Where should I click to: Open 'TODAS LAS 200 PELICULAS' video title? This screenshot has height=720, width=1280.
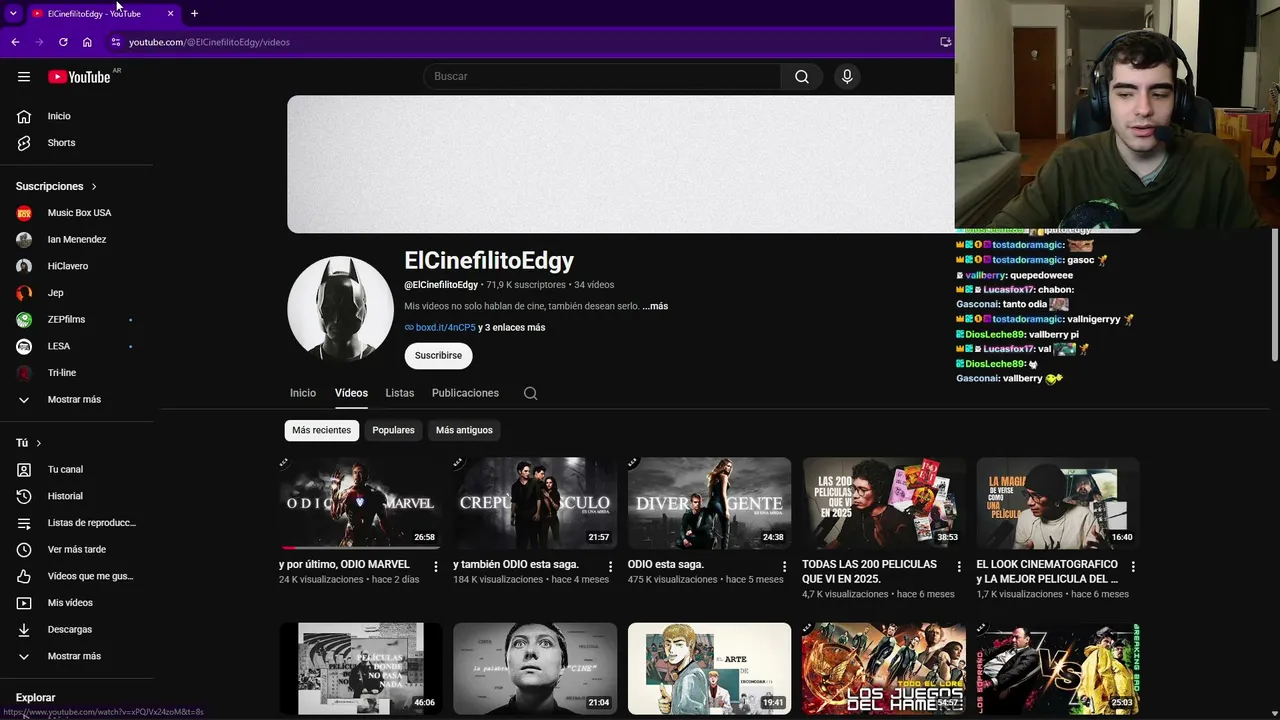[x=870, y=572]
